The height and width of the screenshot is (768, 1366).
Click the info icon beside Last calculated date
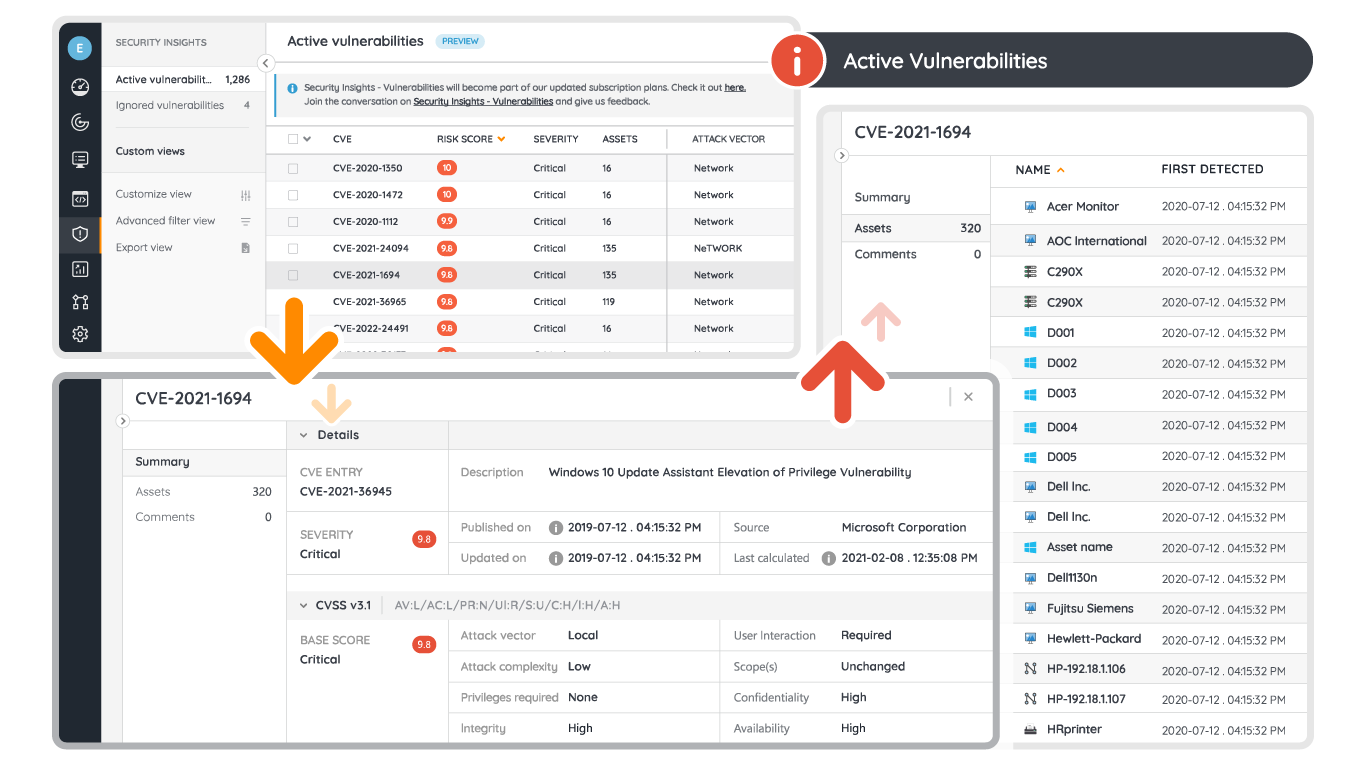coord(828,558)
